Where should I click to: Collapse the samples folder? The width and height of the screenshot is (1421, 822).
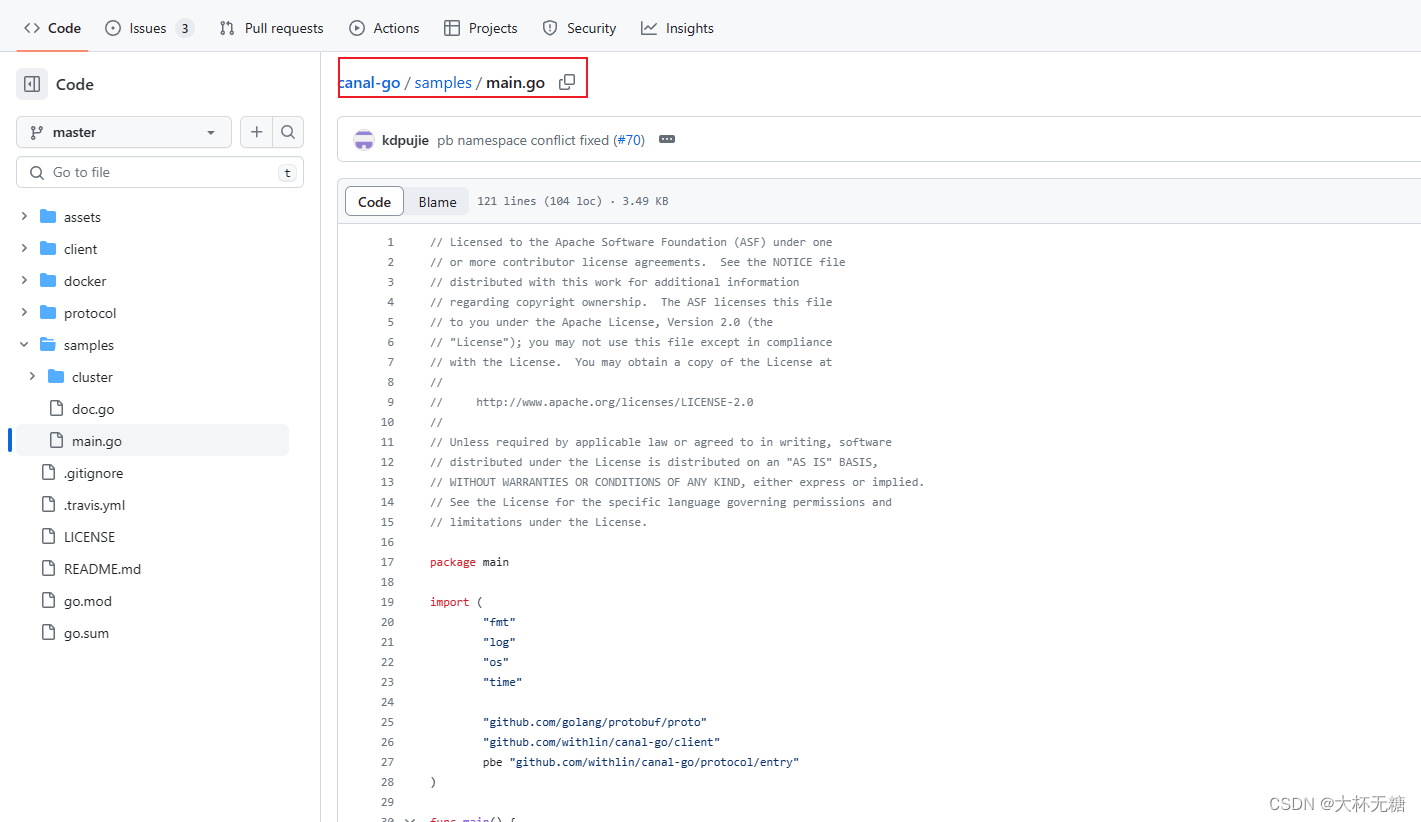[23, 344]
